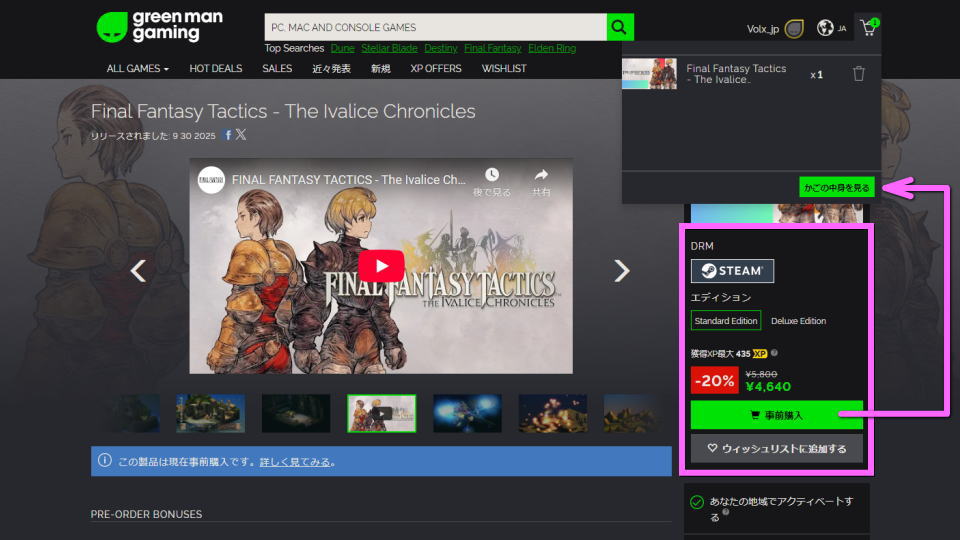Click the cart item thumbnail image
This screenshot has height=540, width=960.
pos(650,74)
